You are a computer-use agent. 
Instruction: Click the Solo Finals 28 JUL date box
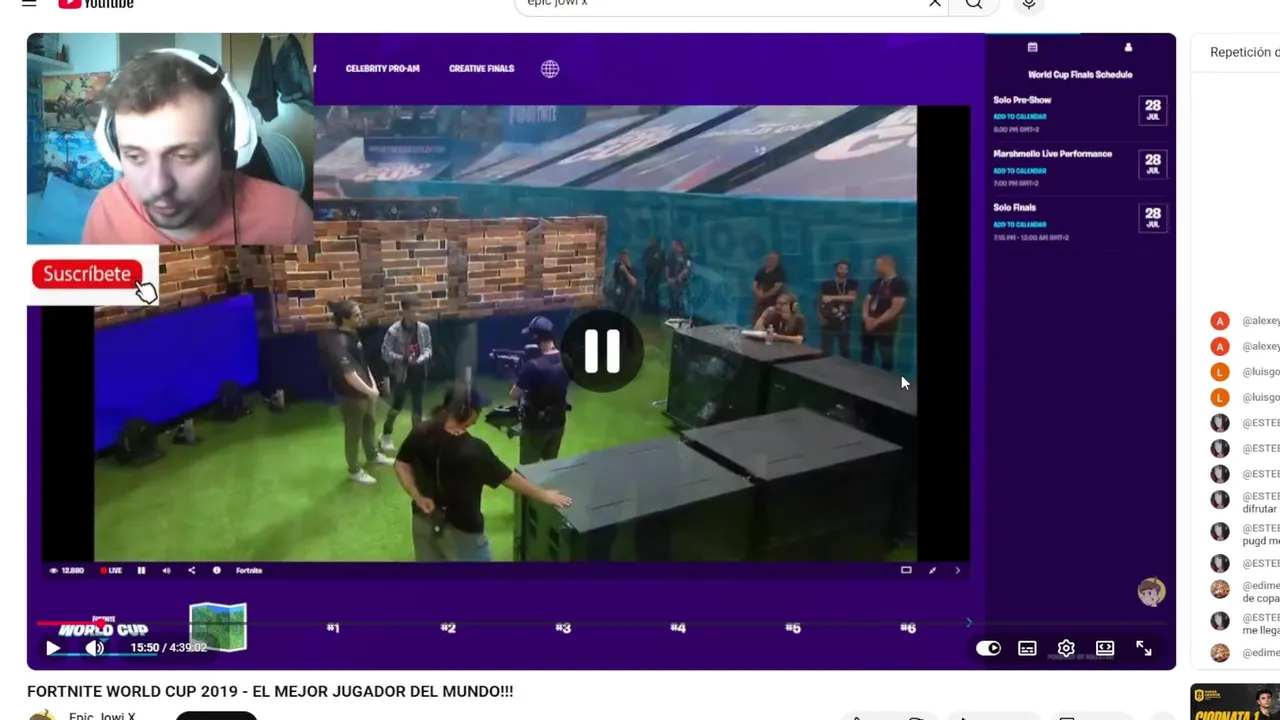point(1153,217)
